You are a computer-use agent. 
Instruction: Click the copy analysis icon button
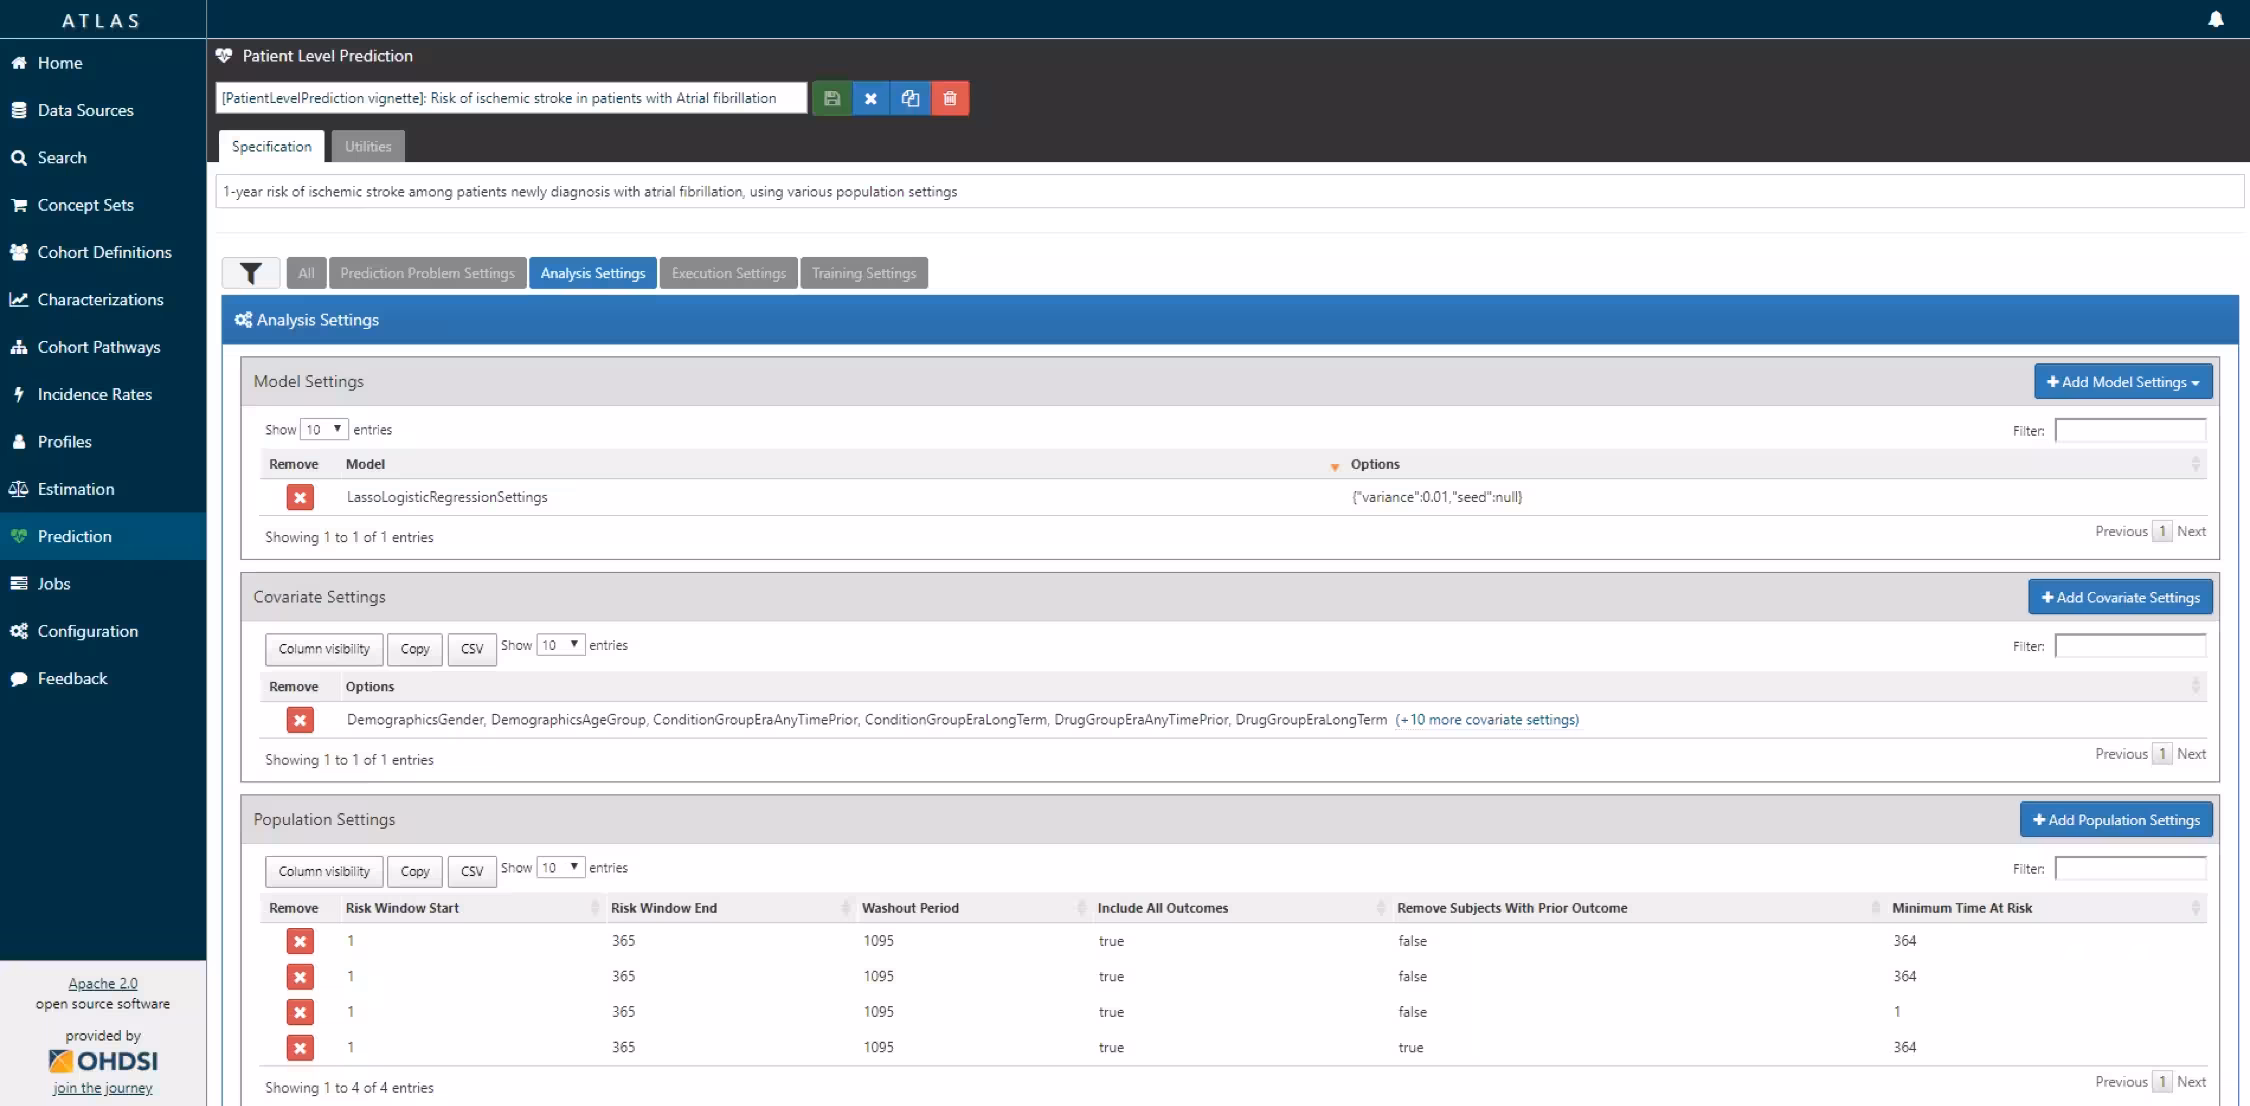point(910,98)
